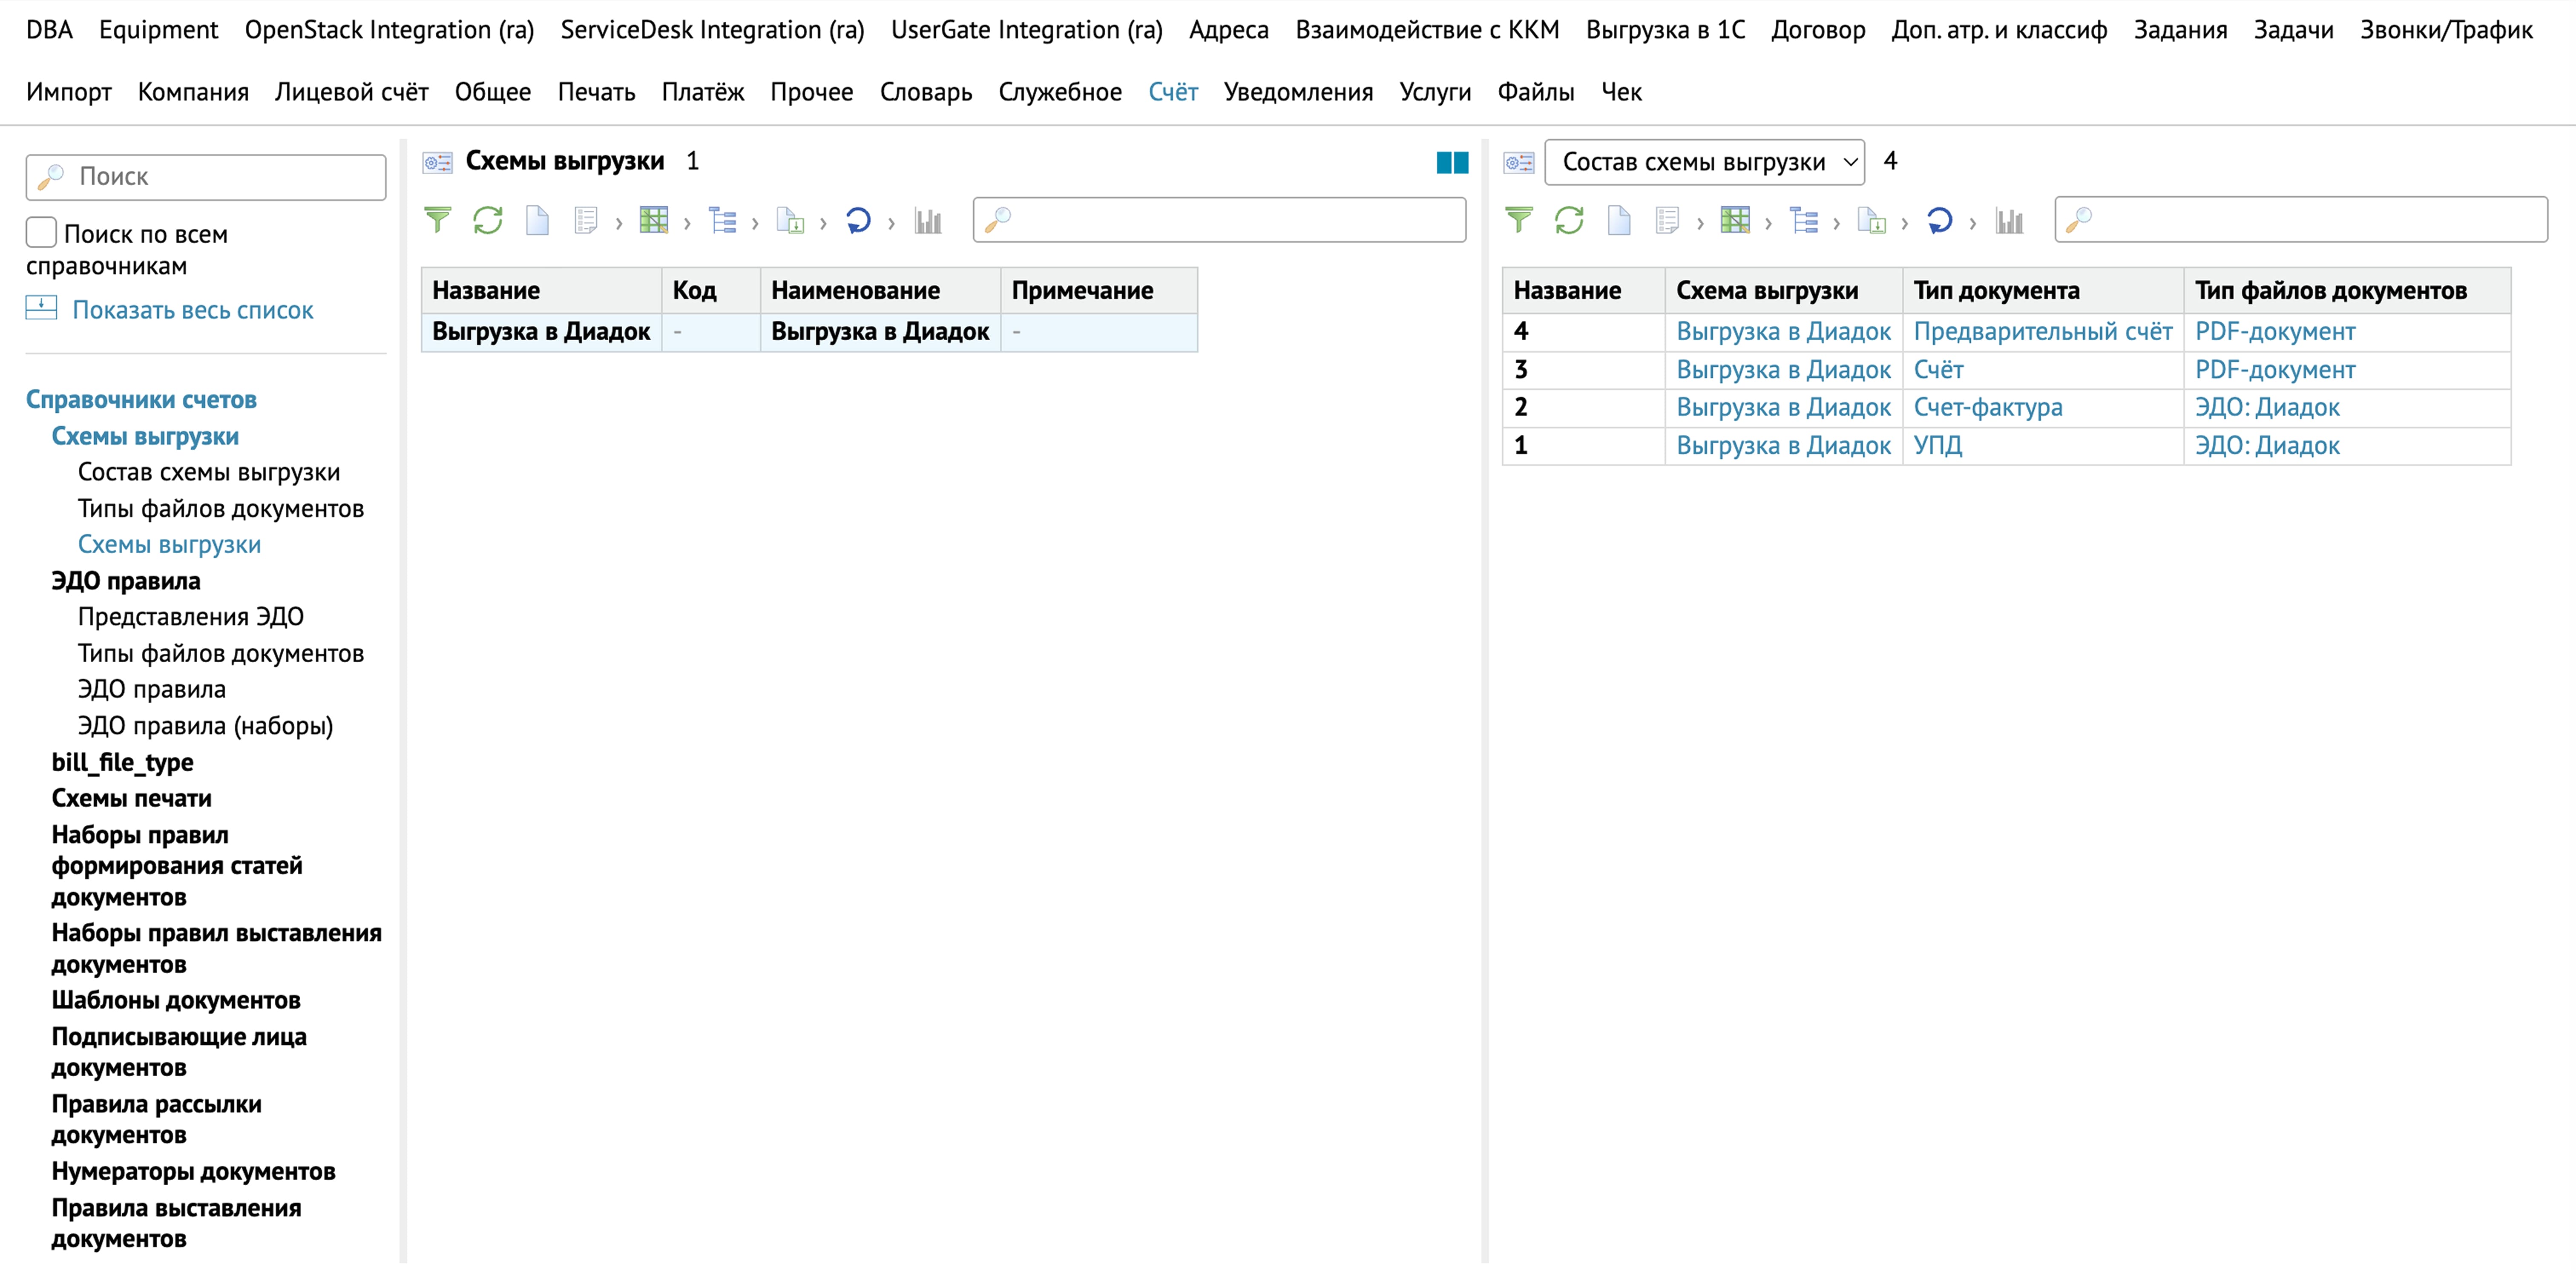2576x1276 pixels.
Task: Expand chevron after the table grid icon in left toolbar
Action: [x=687, y=223]
